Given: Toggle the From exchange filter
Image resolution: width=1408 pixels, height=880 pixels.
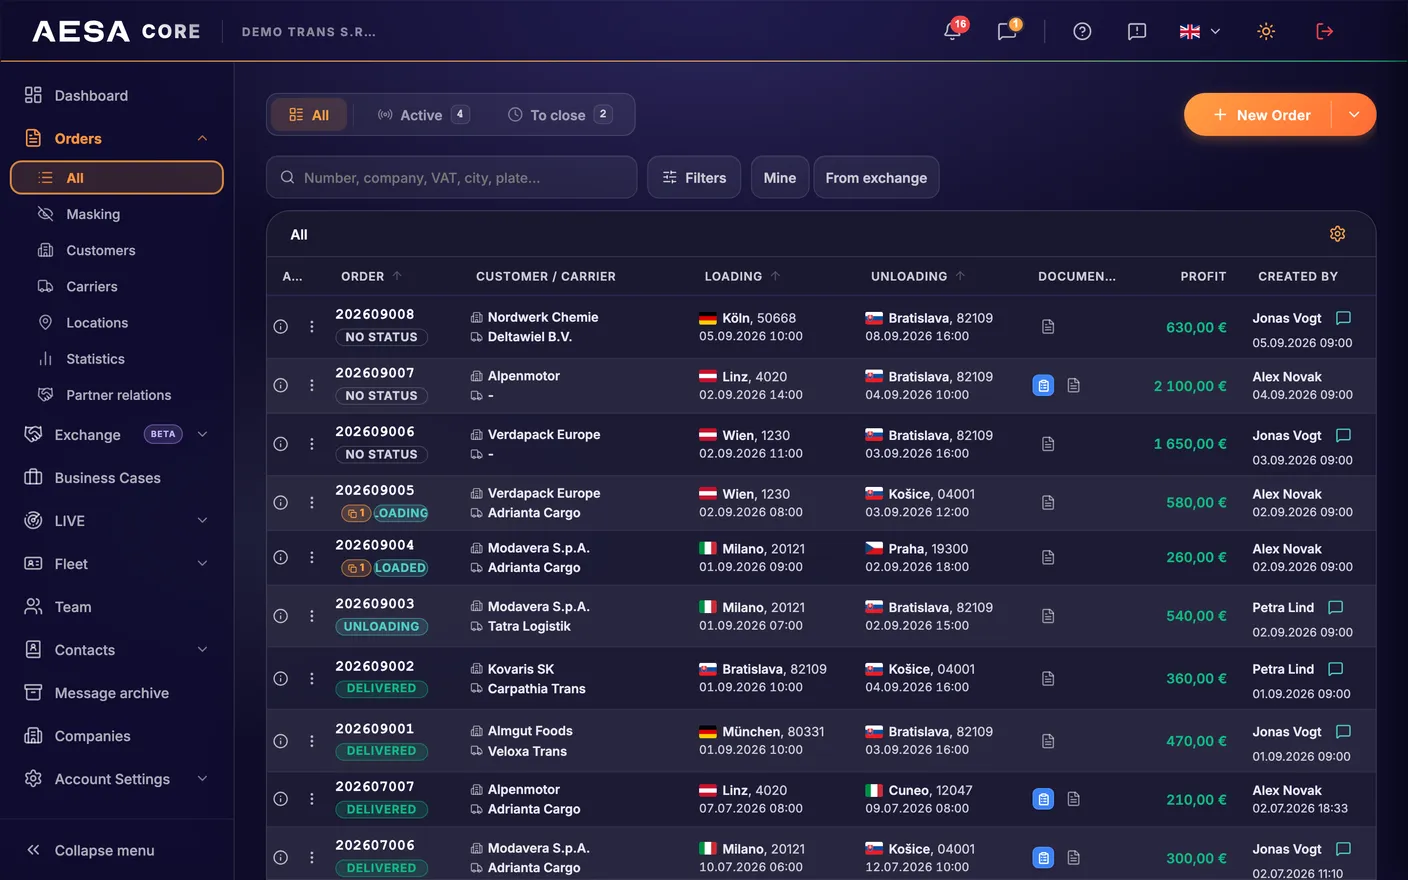Looking at the screenshot, I should click(876, 177).
